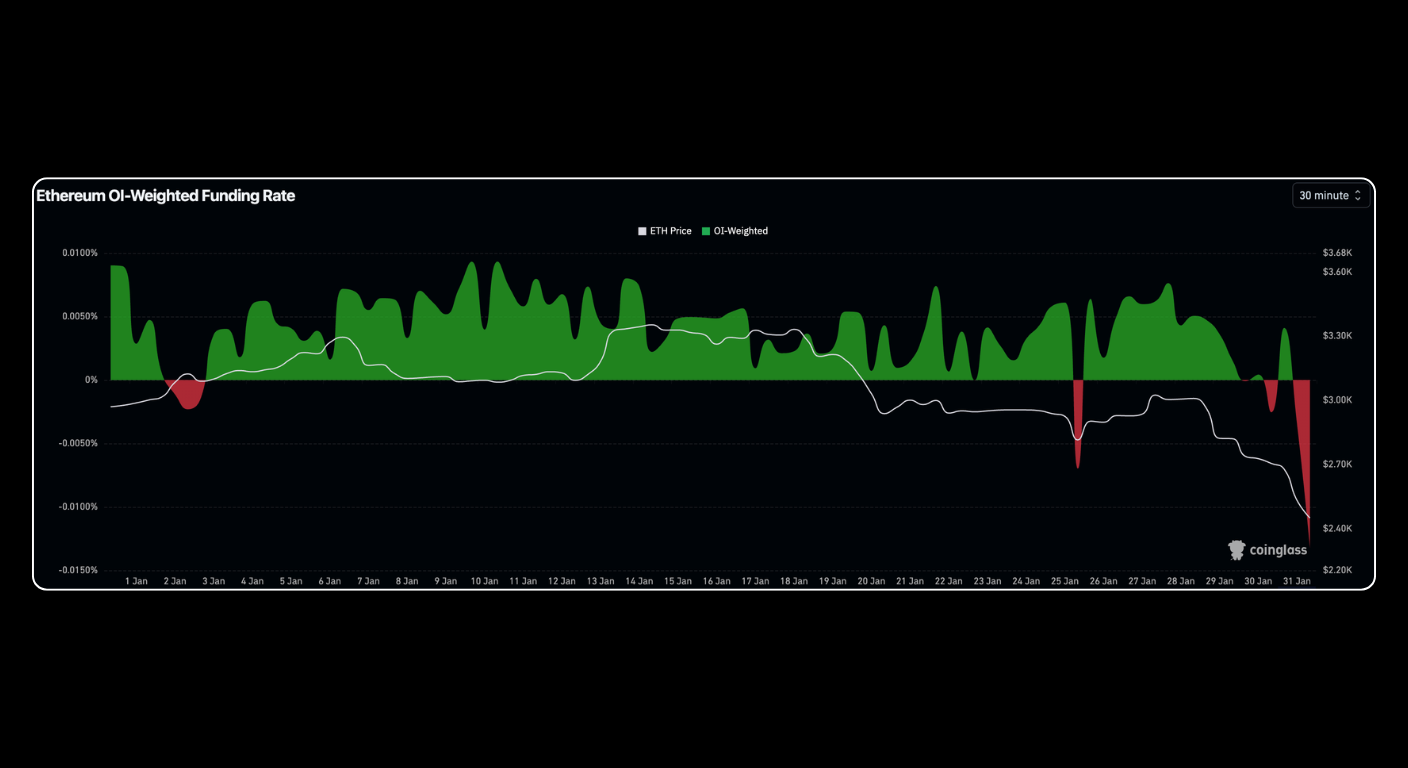Click the OI-Weighted legend label text
Screen dimensions: 1408x768
pyautogui.click(x=741, y=230)
